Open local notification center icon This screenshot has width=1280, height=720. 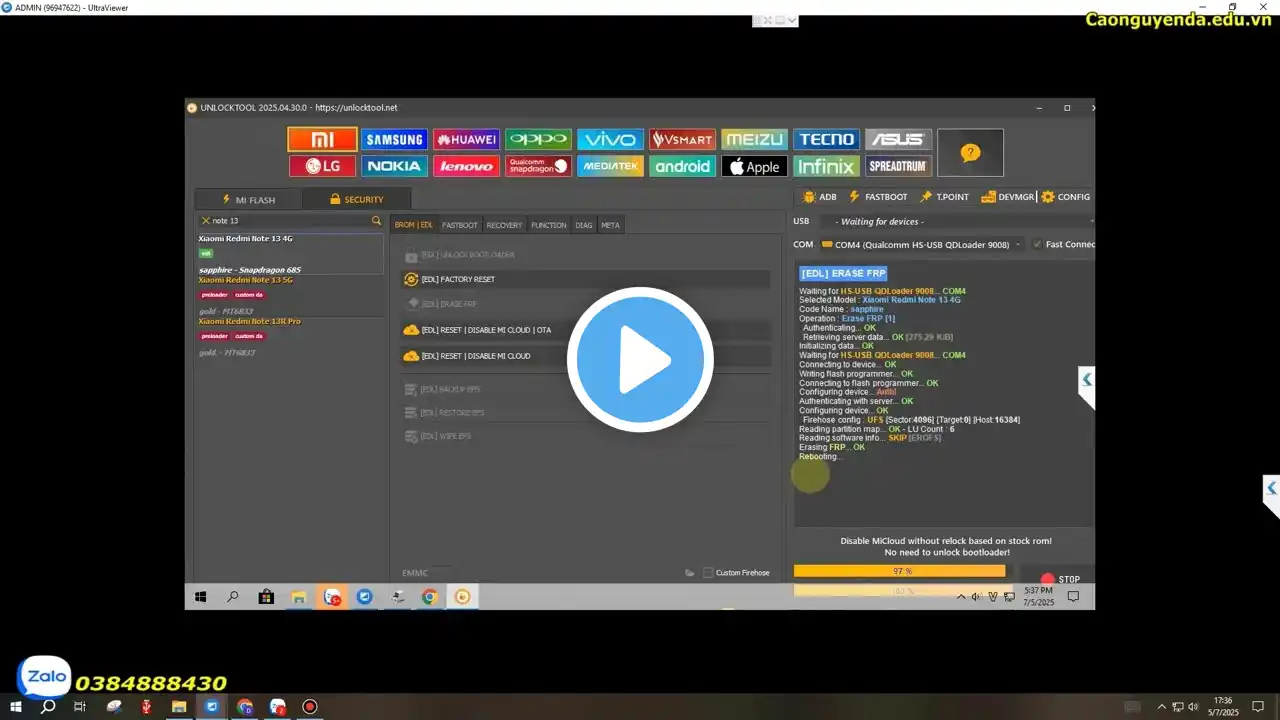pyautogui.click(x=1259, y=707)
